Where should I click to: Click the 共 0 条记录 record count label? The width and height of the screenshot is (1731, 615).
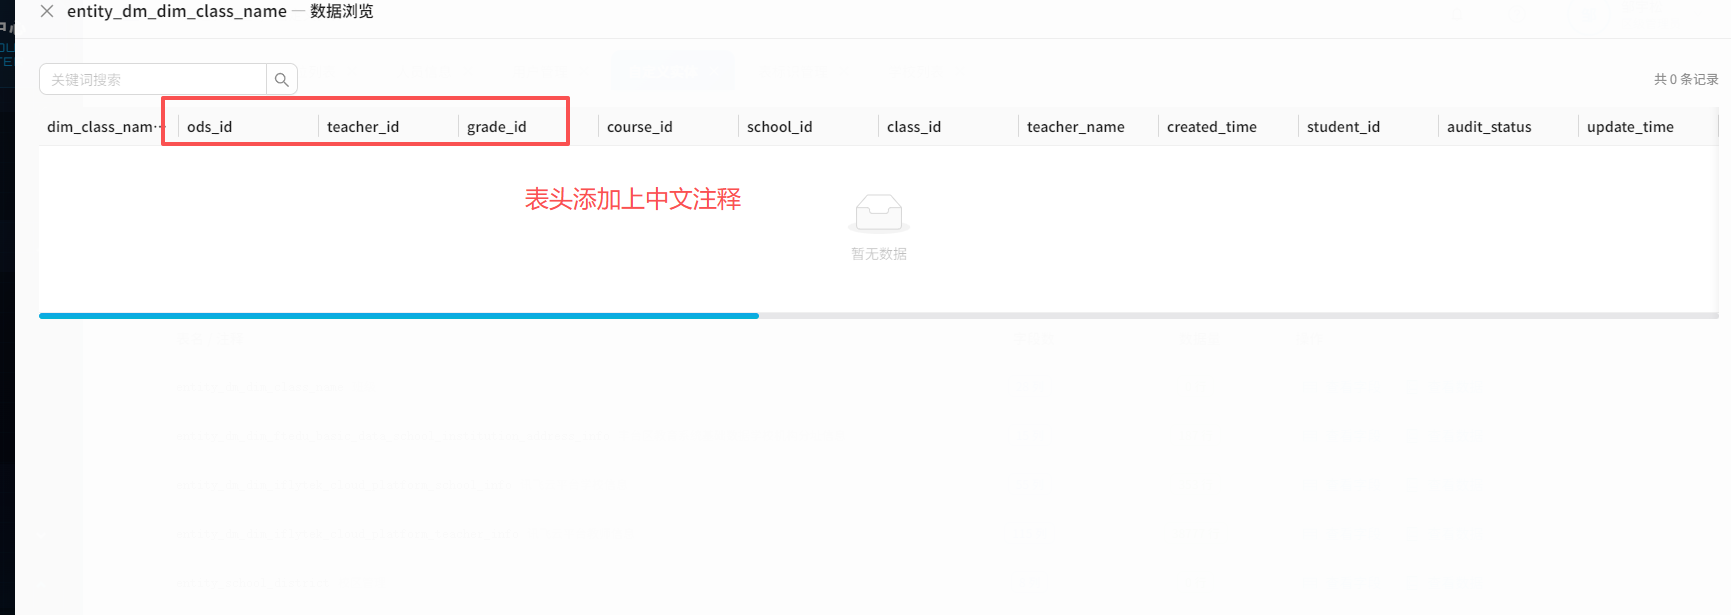click(1685, 80)
